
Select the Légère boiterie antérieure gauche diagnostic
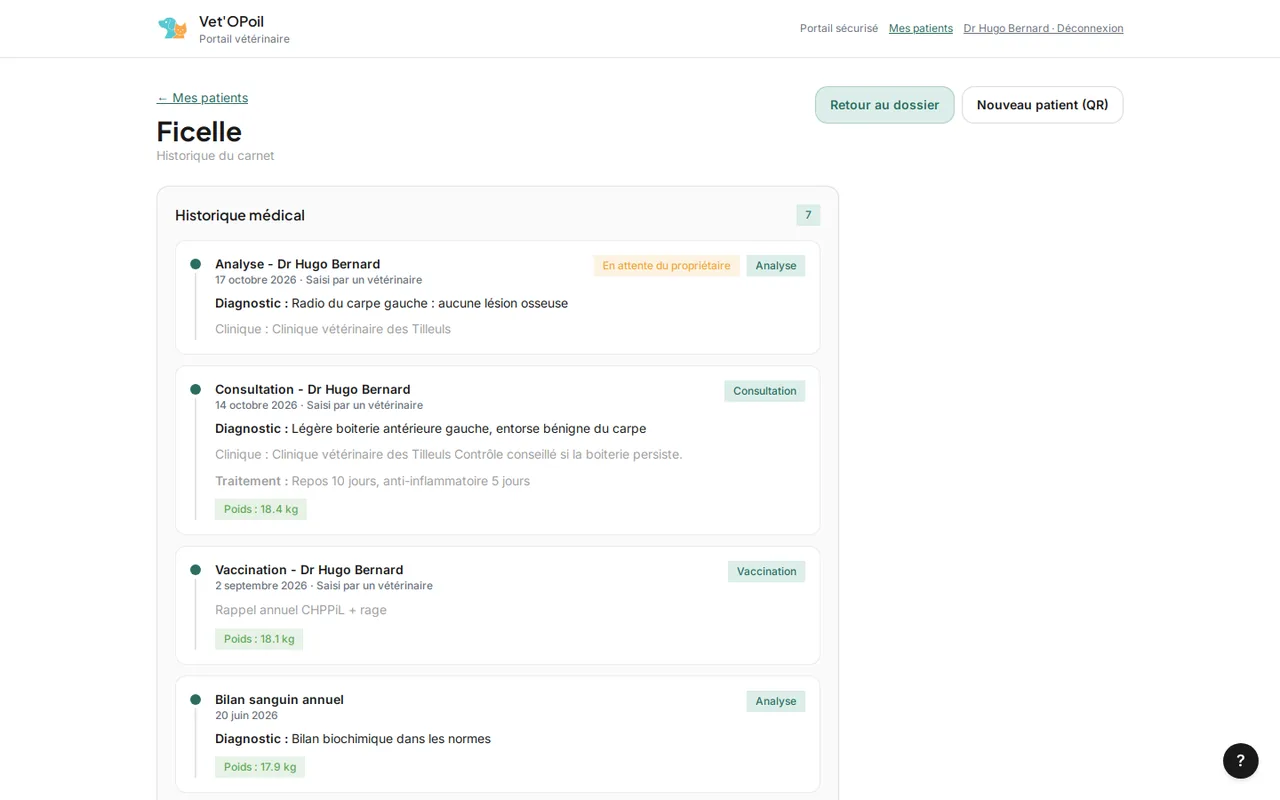point(469,428)
